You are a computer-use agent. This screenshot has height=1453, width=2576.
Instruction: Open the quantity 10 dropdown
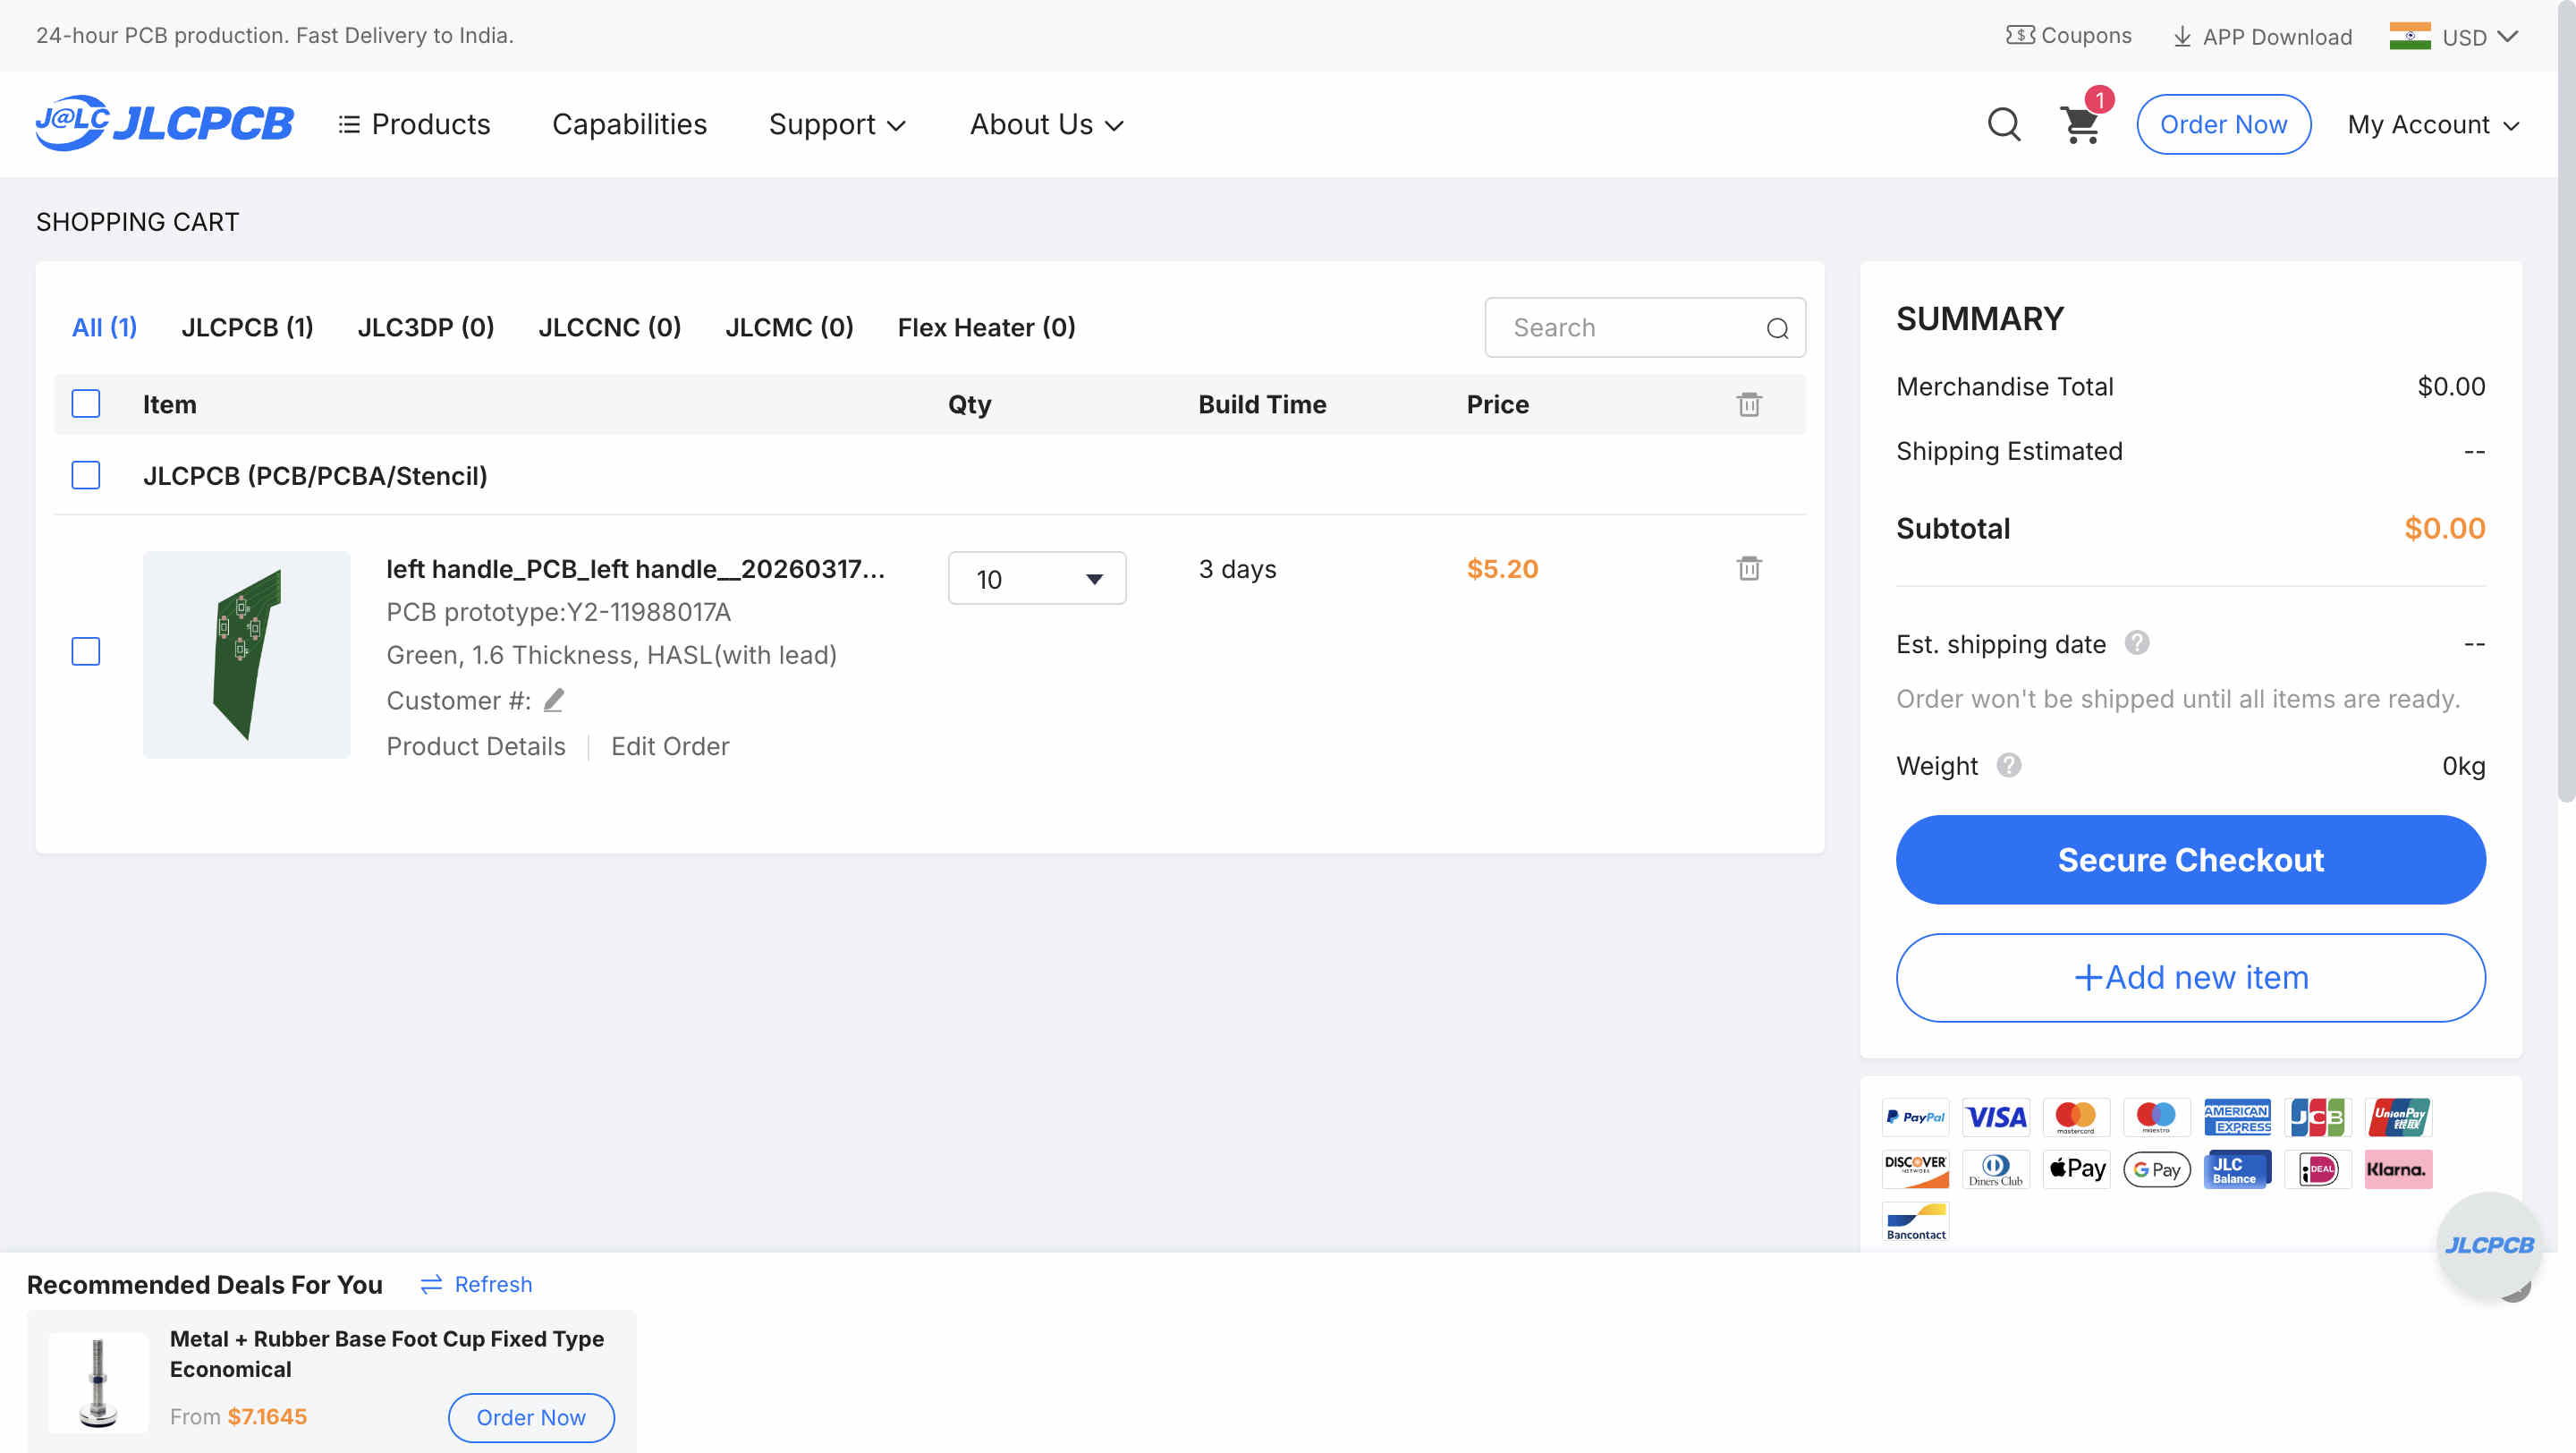(1036, 579)
